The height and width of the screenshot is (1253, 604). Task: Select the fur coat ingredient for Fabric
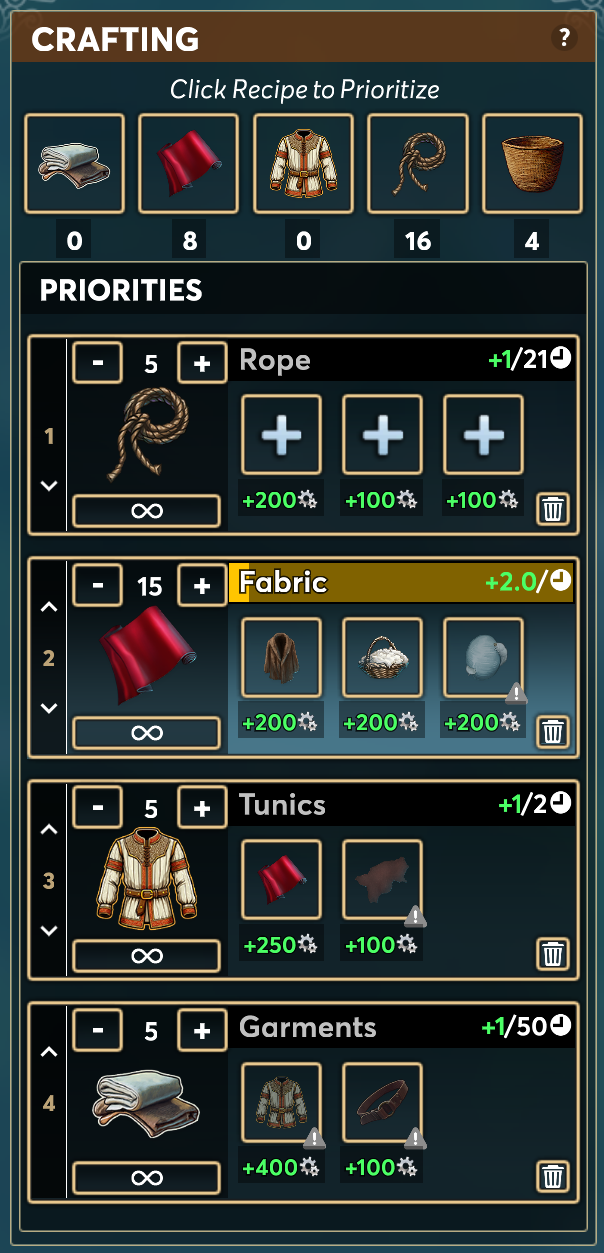click(x=282, y=657)
